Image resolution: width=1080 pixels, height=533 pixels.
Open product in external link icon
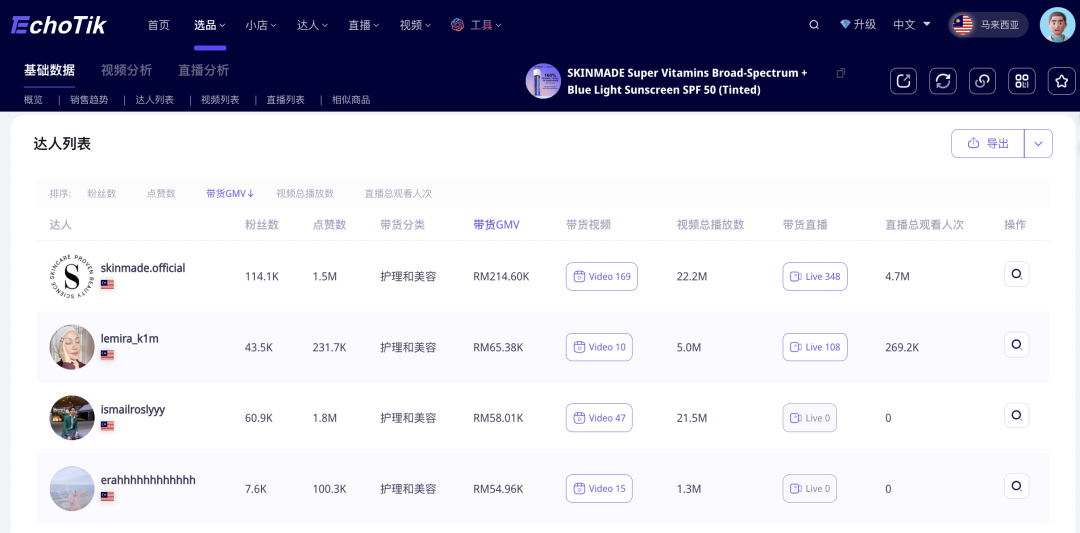(x=903, y=81)
